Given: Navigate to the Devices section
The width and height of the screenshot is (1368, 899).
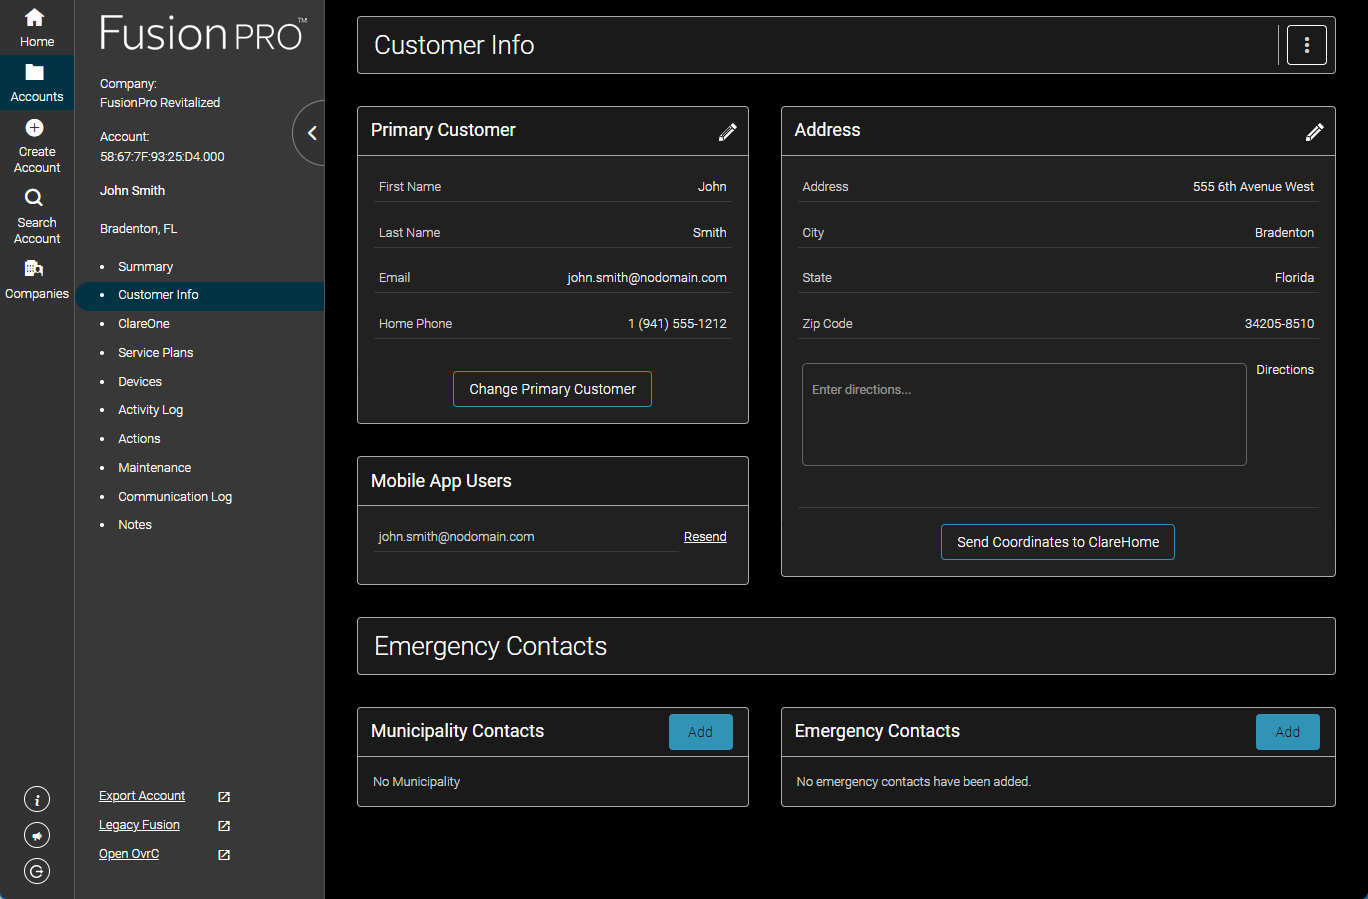Looking at the screenshot, I should 139,381.
